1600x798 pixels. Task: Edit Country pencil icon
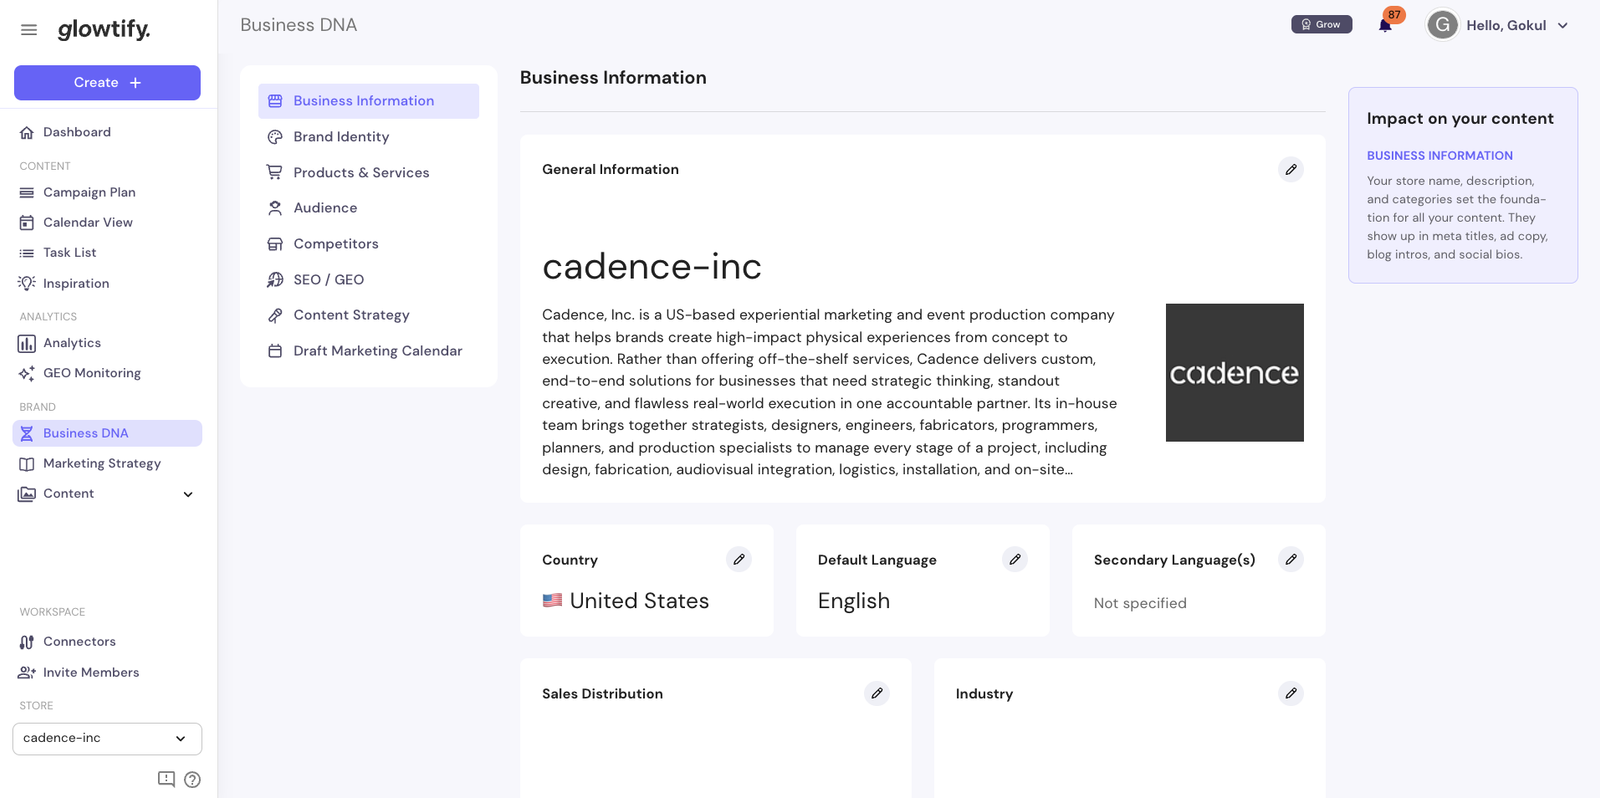coord(739,560)
